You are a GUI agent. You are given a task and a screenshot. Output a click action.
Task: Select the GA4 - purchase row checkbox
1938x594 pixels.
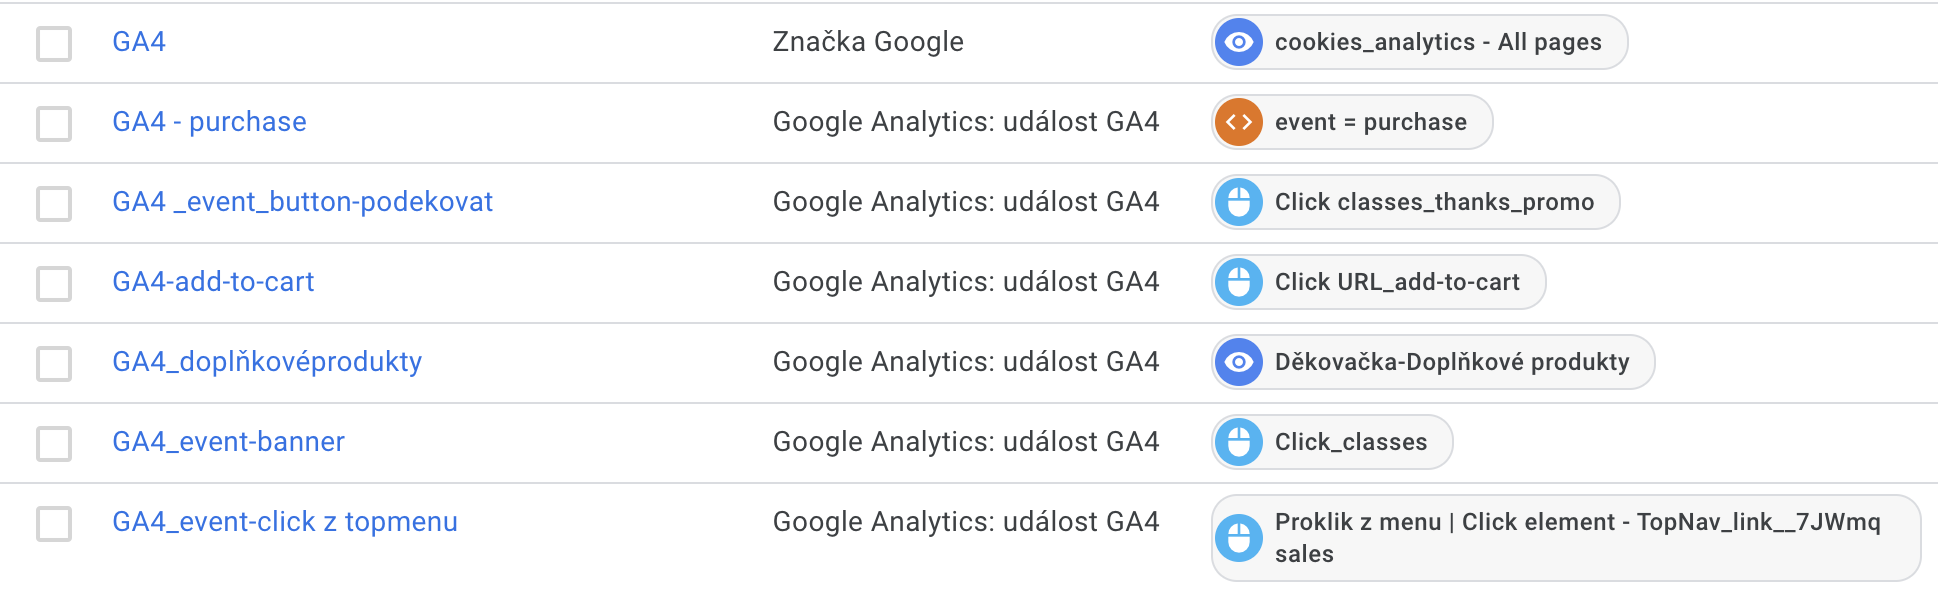click(54, 123)
